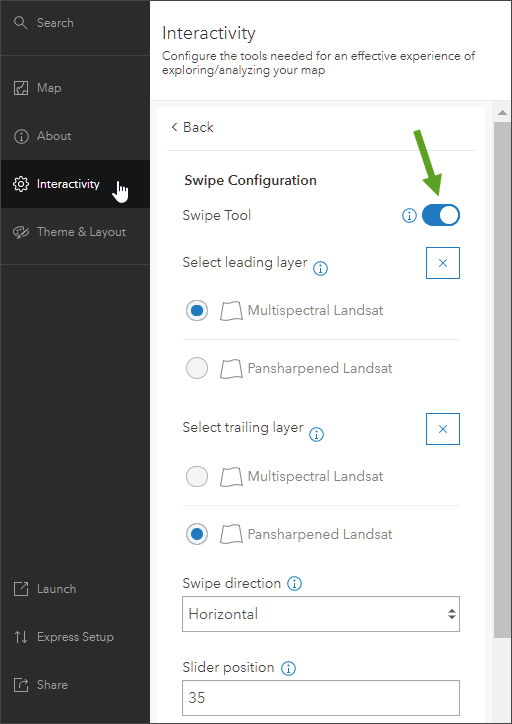Click the About info icon
The image size is (512, 724).
(x=21, y=136)
